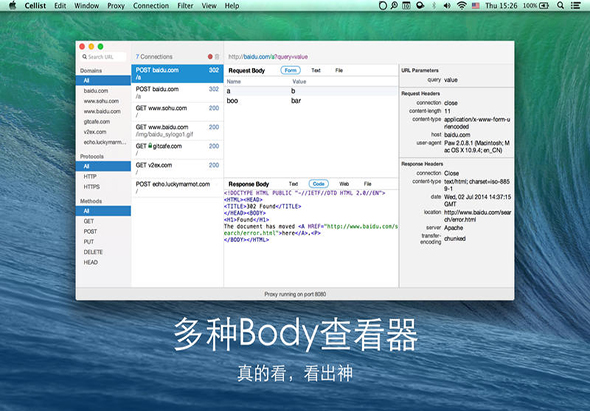Click the calendar icon in menu bar
The image size is (590, 411).
[x=406, y=6]
